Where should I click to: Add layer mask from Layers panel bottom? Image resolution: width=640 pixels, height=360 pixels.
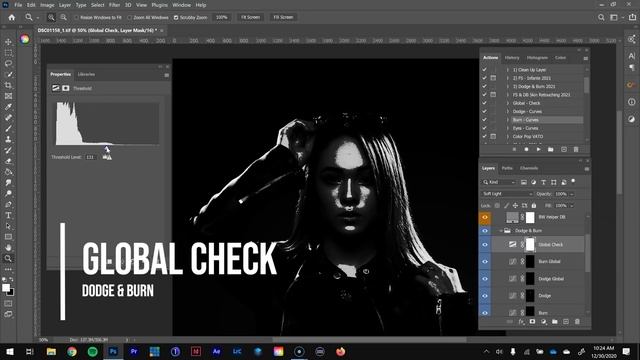[532, 322]
